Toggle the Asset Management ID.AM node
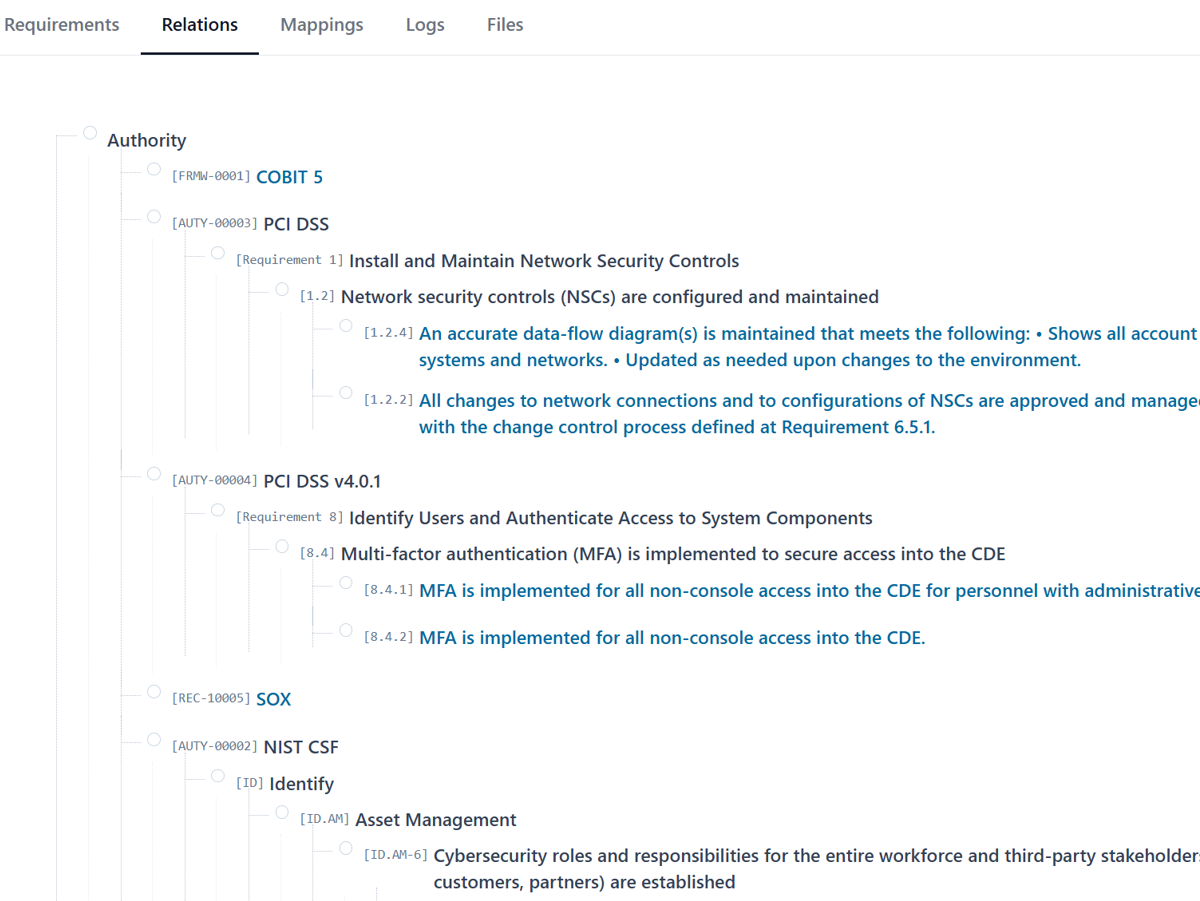Viewport: 1200px width, 901px height. click(x=282, y=812)
